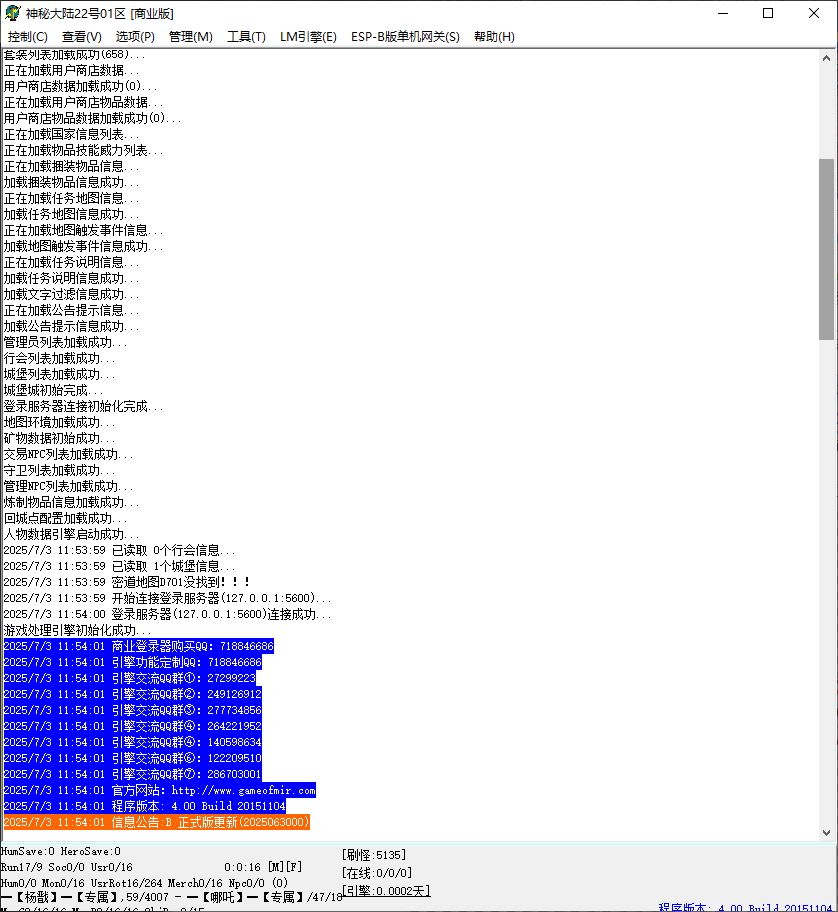Select the 游戏处理引擎初始化成功 line

click(x=77, y=630)
